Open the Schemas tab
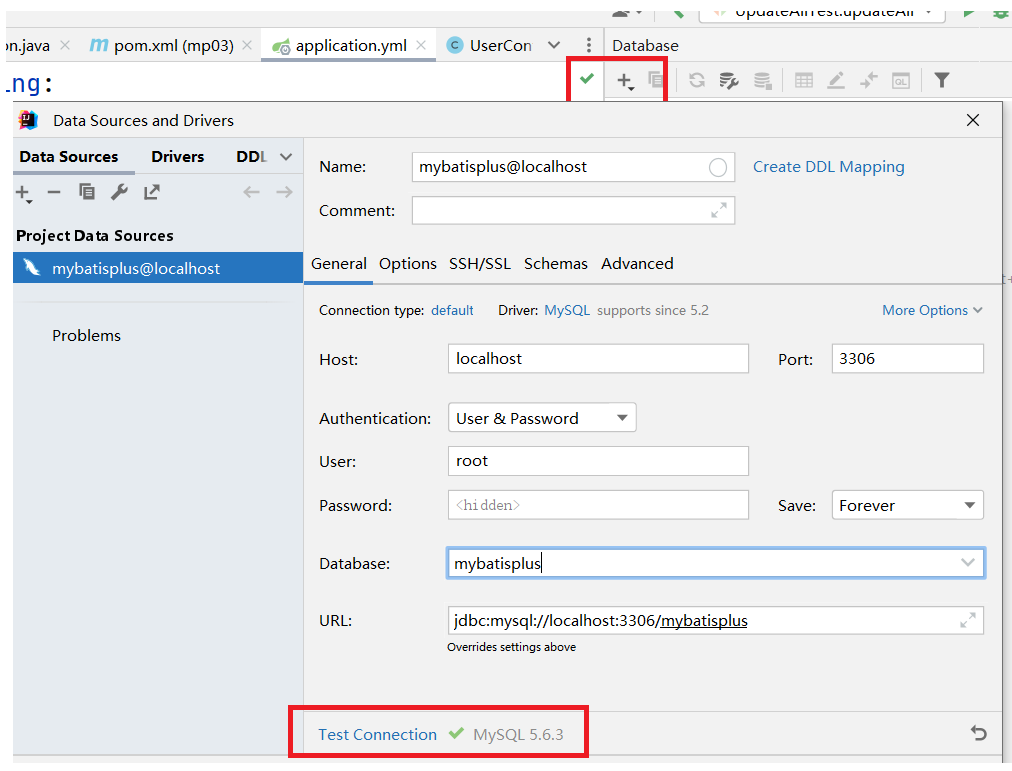Screen dimensions: 1012x771 556,264
